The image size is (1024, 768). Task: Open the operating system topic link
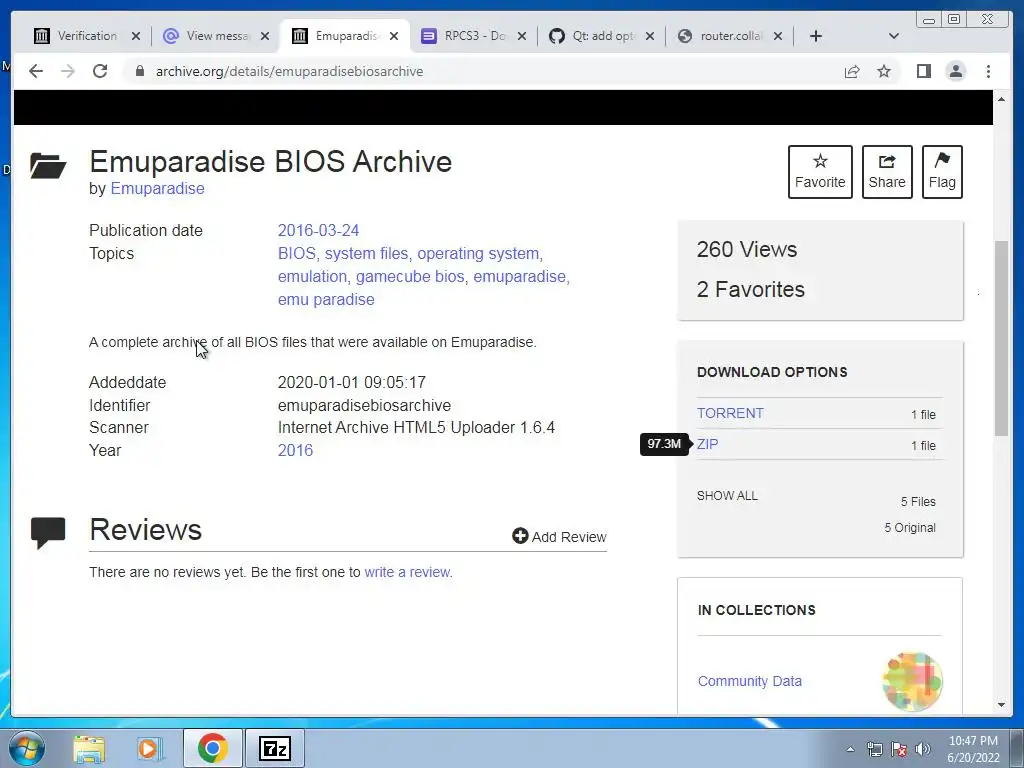click(x=479, y=253)
